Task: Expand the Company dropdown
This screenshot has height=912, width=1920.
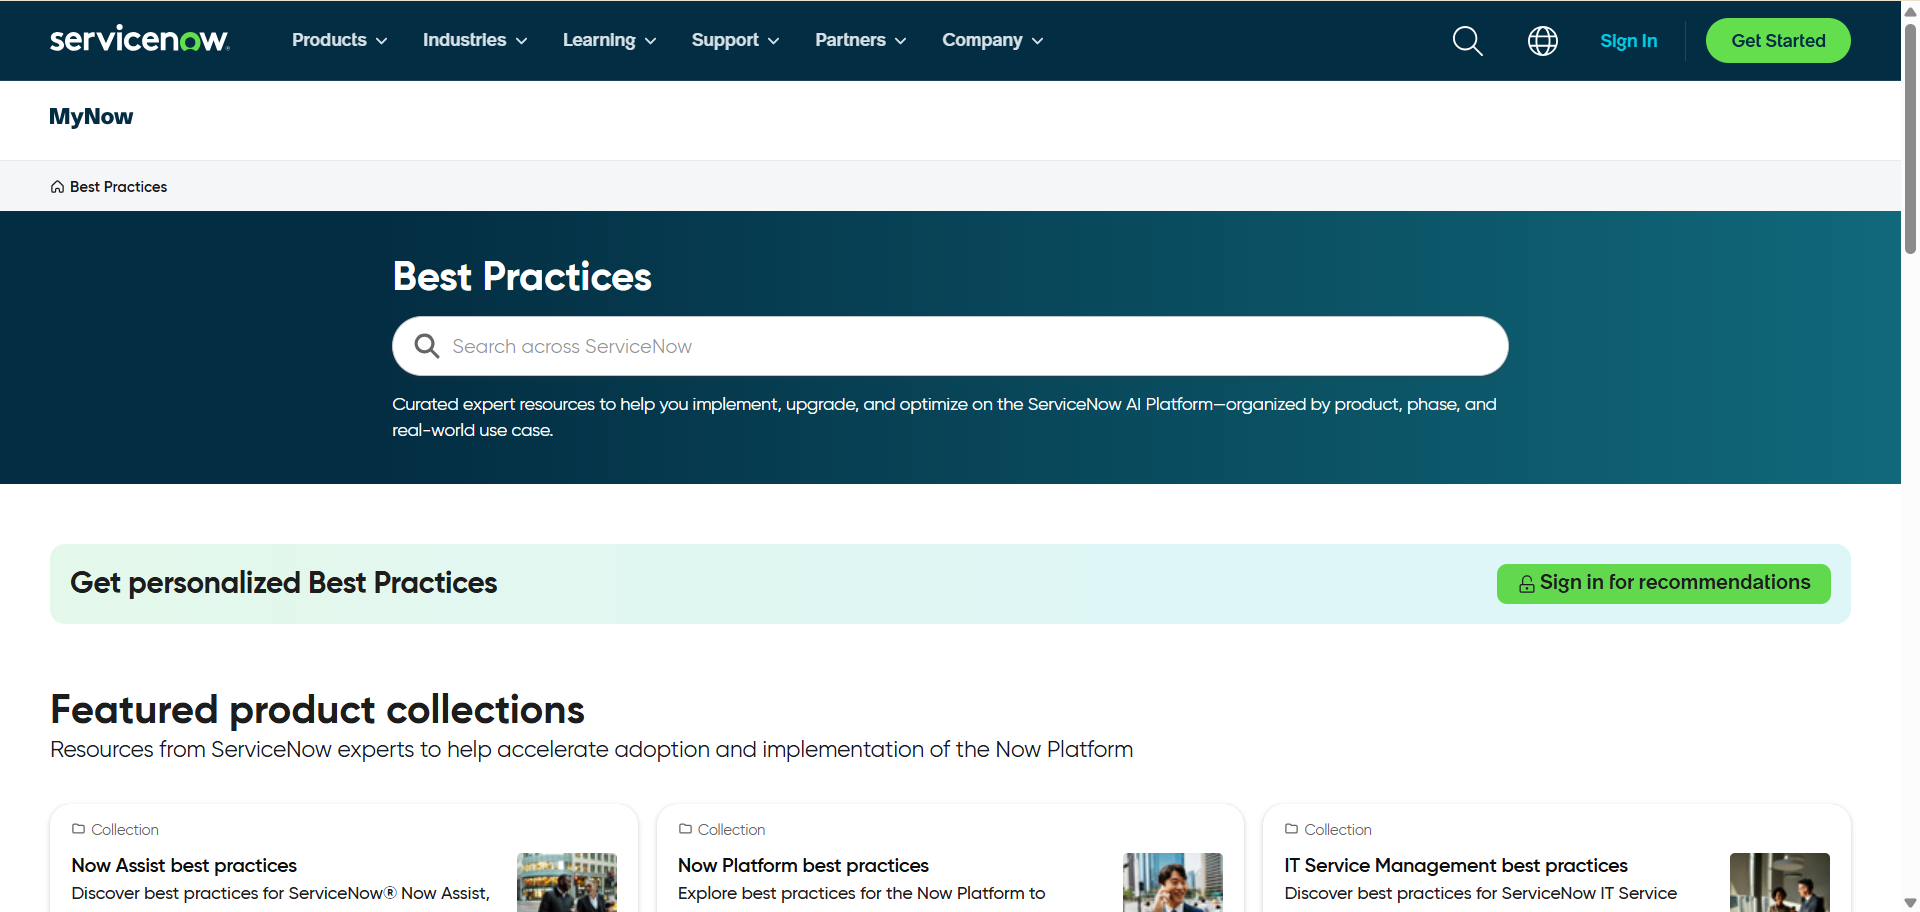Action: (991, 40)
